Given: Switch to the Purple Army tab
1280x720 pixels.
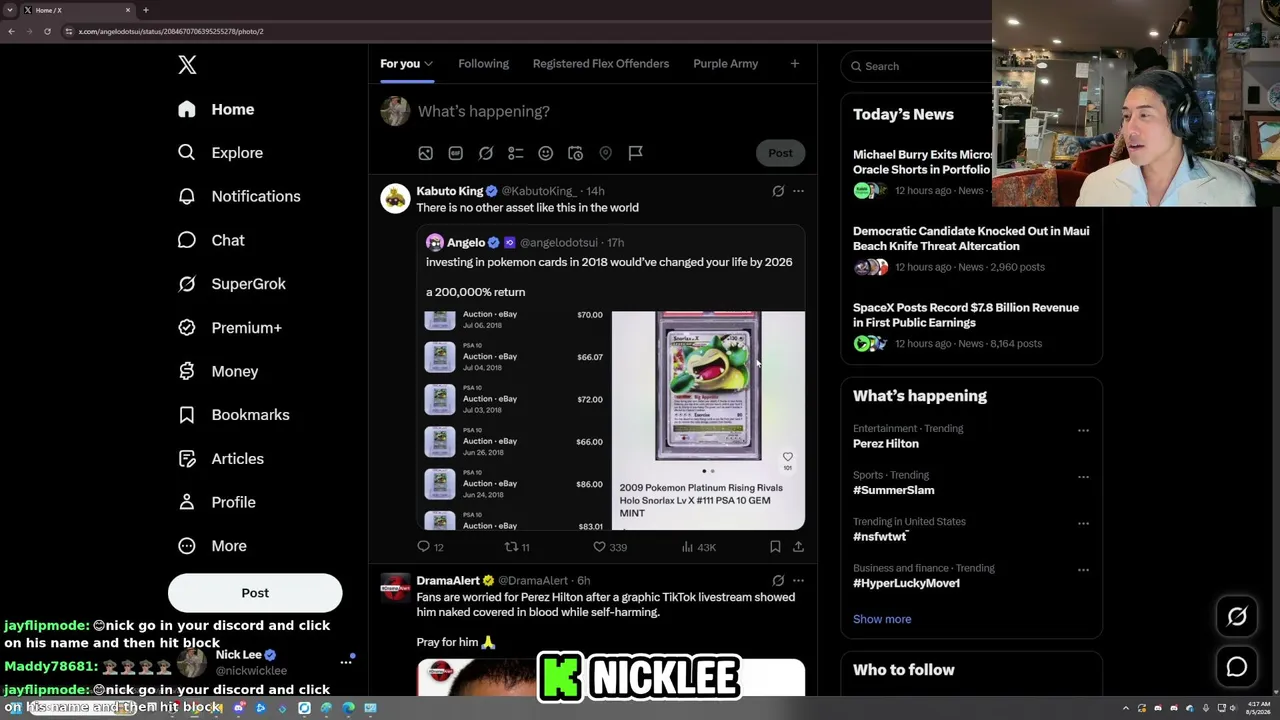Looking at the screenshot, I should point(725,64).
